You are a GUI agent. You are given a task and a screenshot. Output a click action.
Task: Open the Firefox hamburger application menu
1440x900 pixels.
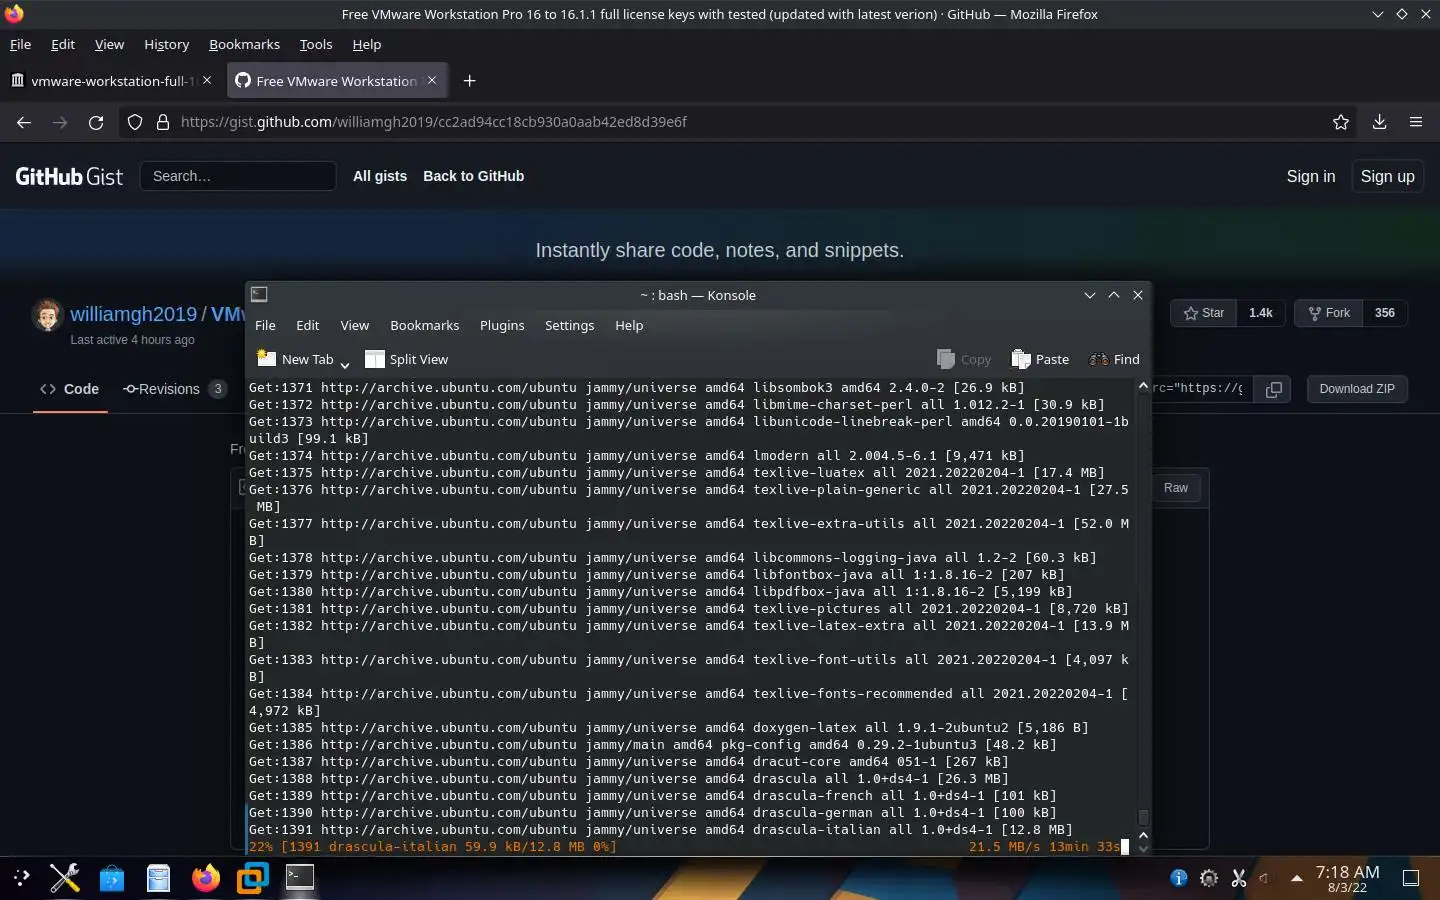point(1416,122)
